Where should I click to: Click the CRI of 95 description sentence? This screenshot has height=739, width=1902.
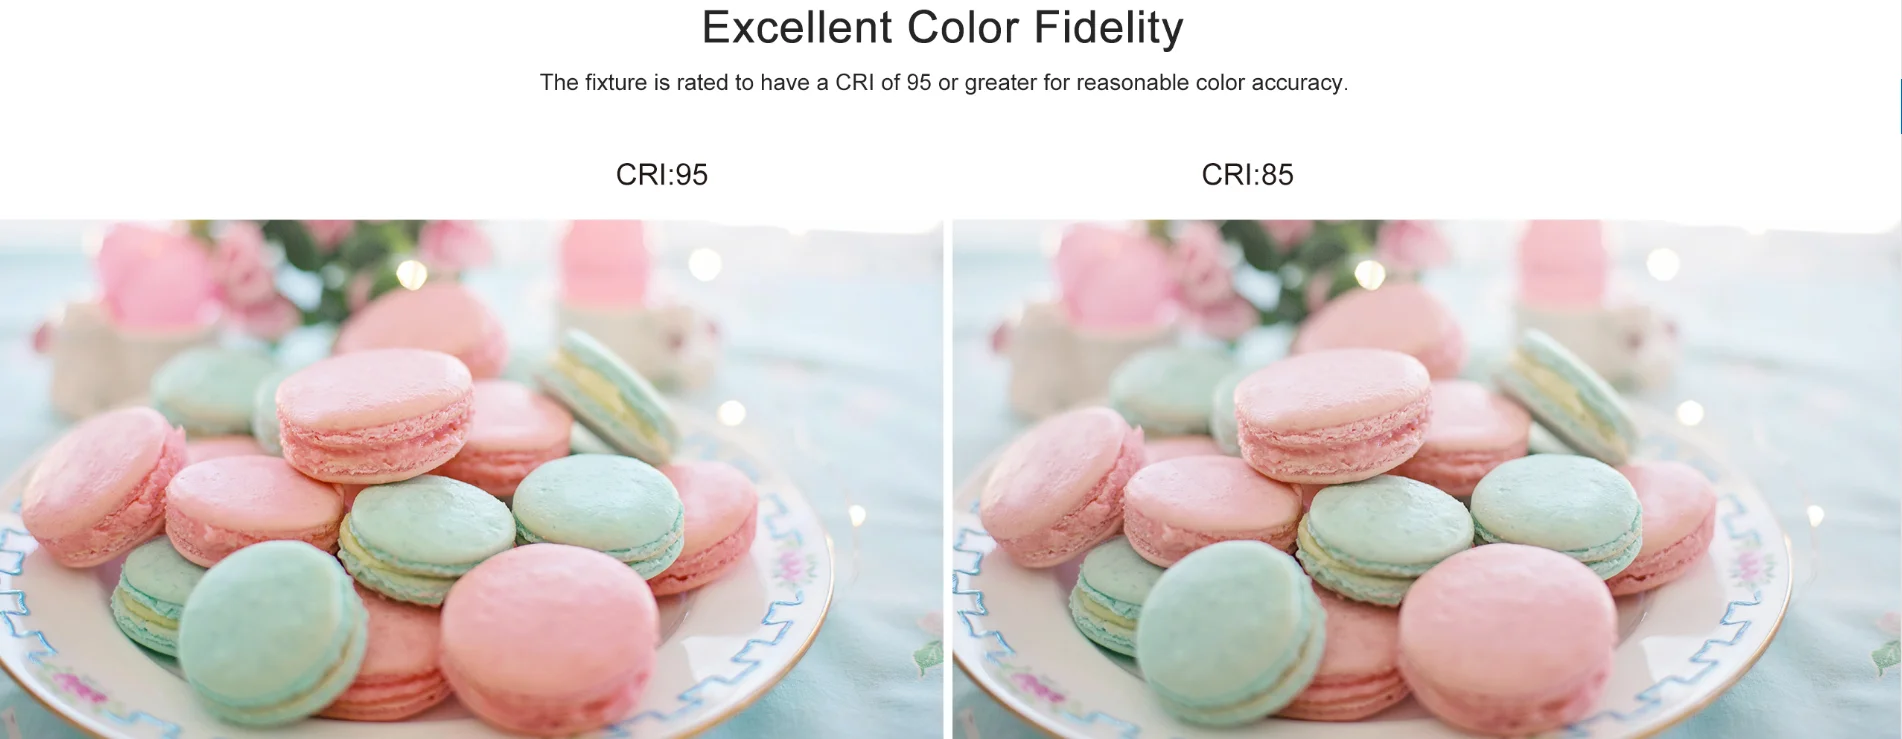[944, 83]
